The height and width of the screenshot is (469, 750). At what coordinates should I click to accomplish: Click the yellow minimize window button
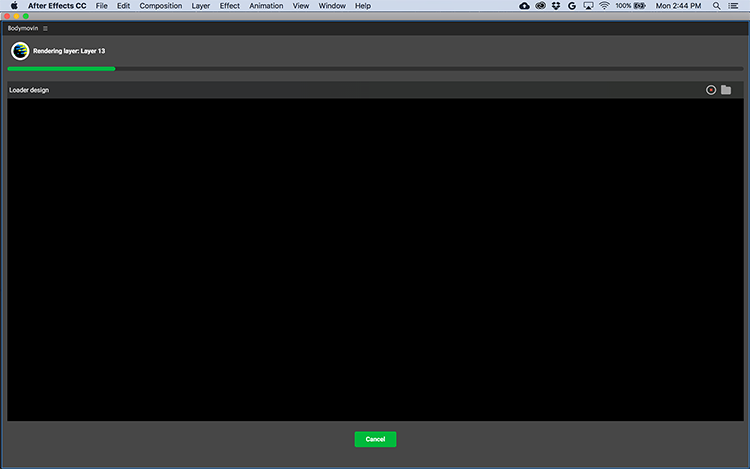[x=16, y=16]
